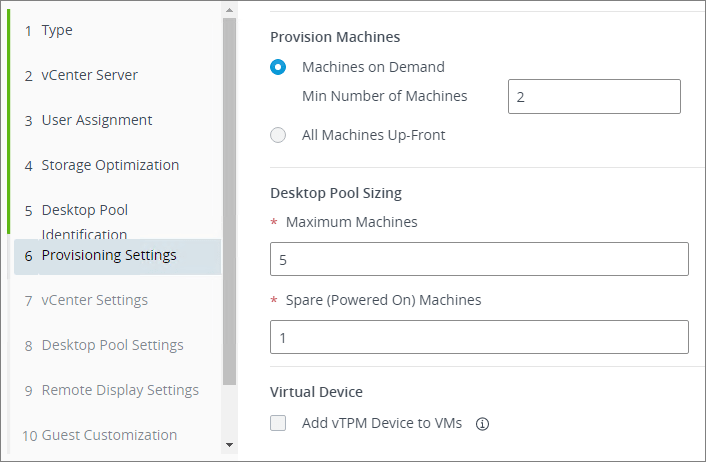Select Machines on Demand radio button
706x462 pixels.
(279, 67)
